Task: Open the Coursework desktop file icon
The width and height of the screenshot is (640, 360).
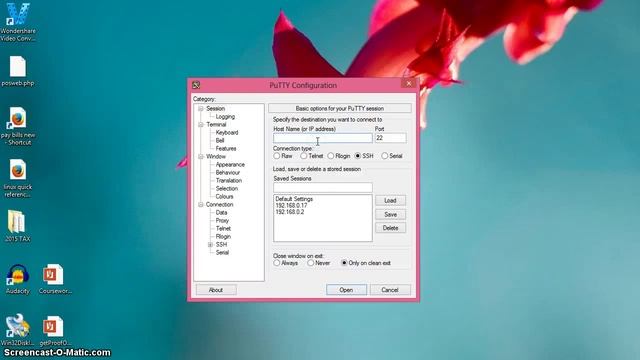Action: (x=54, y=279)
